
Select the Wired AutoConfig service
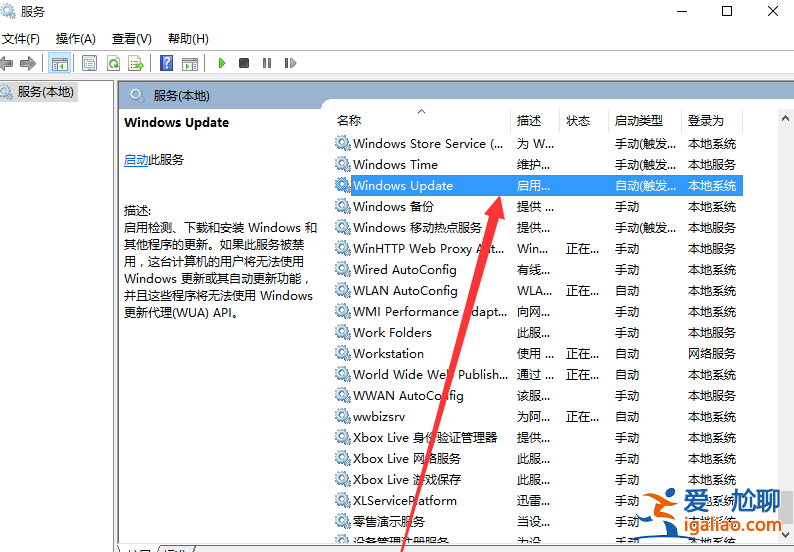[538, 270]
